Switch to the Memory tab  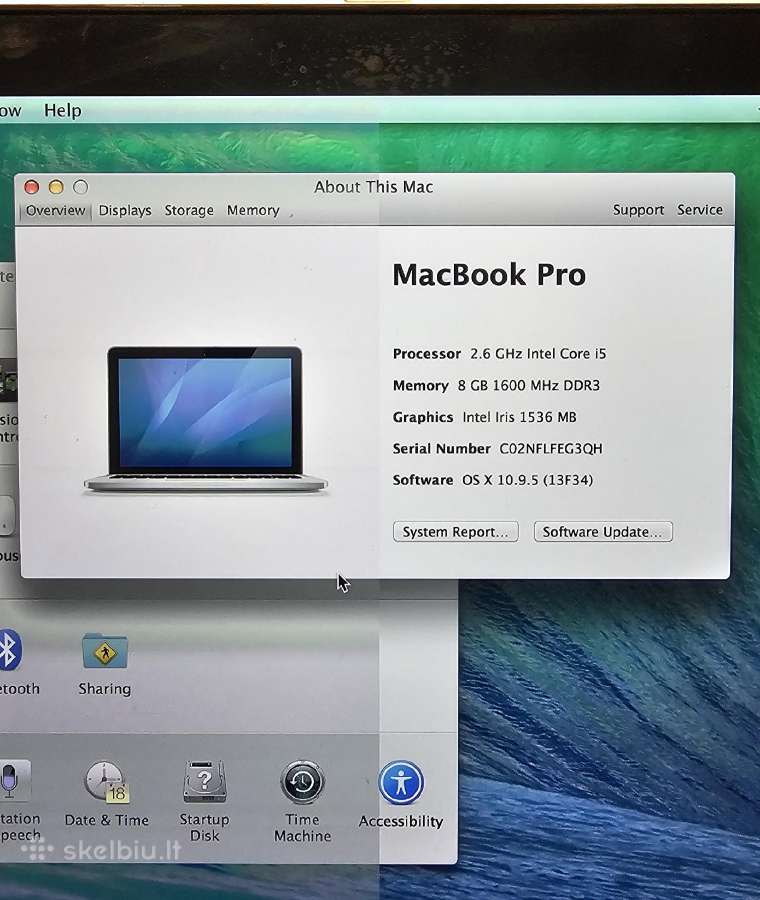(x=253, y=211)
